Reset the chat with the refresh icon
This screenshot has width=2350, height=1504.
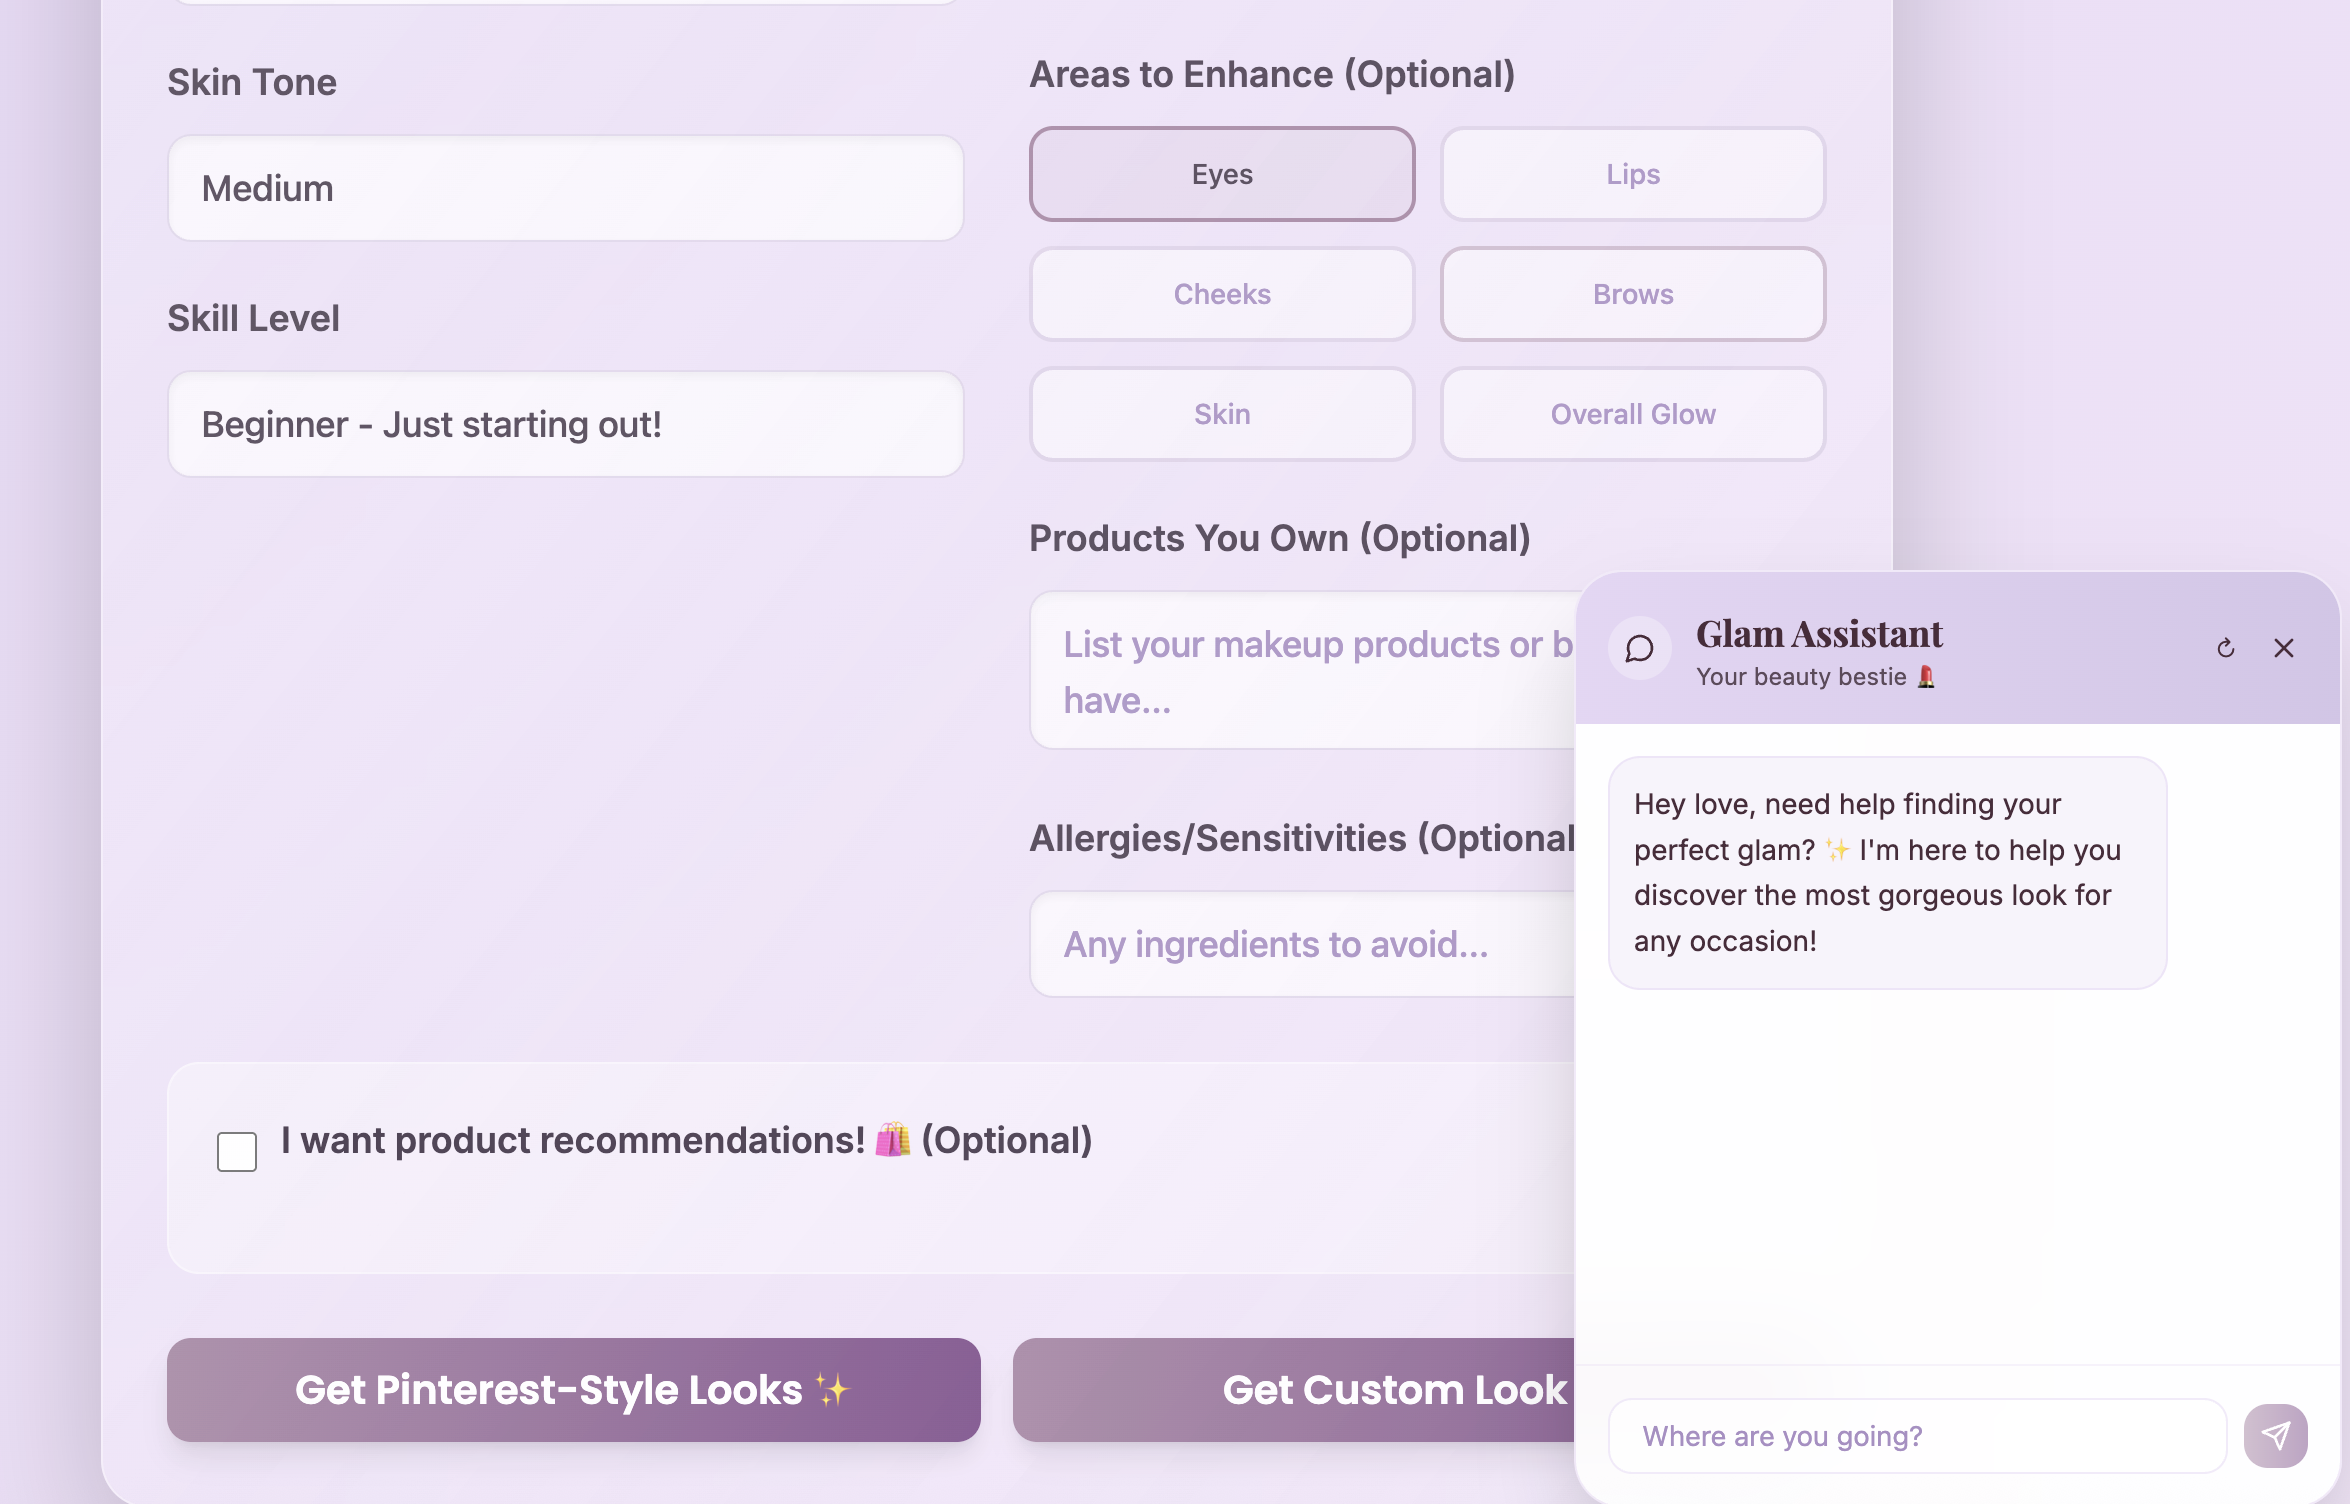2225,649
